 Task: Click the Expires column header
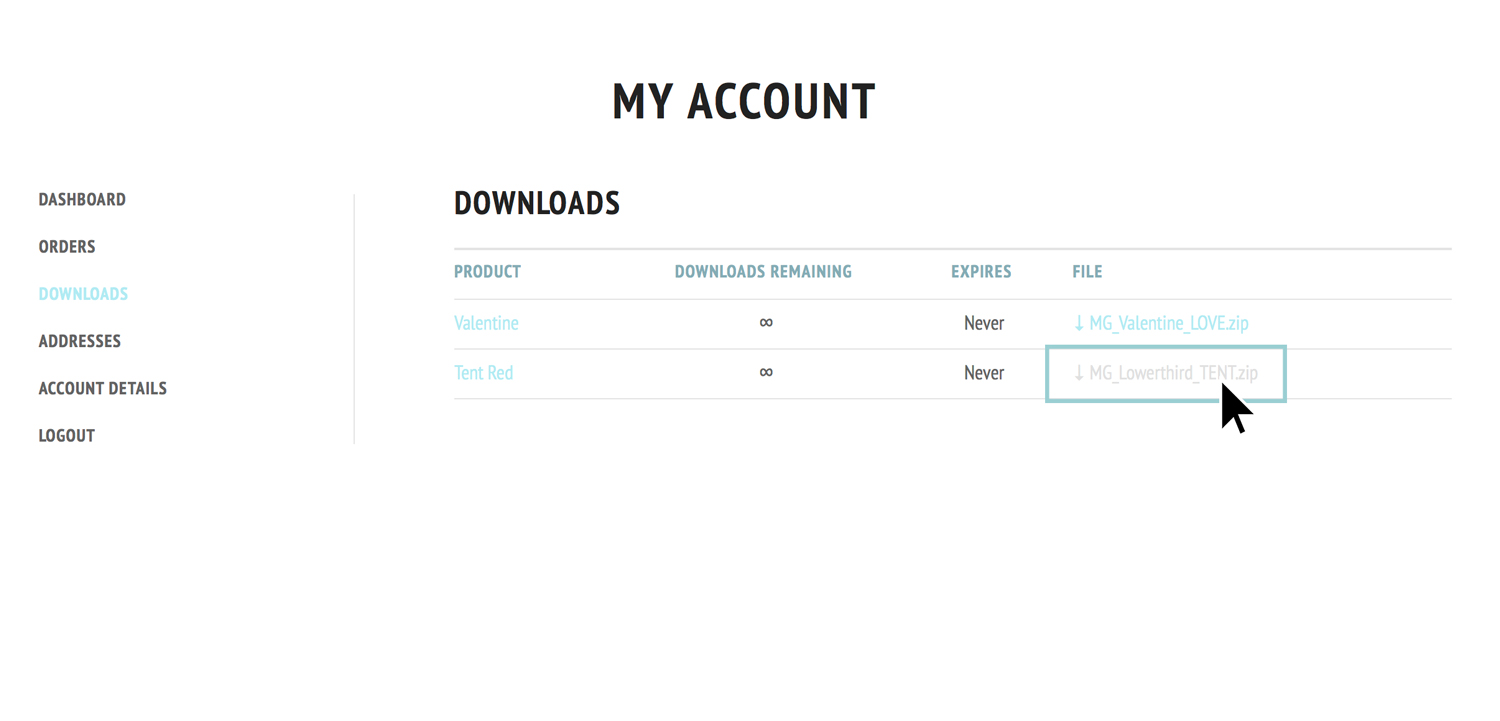pyautogui.click(x=981, y=272)
